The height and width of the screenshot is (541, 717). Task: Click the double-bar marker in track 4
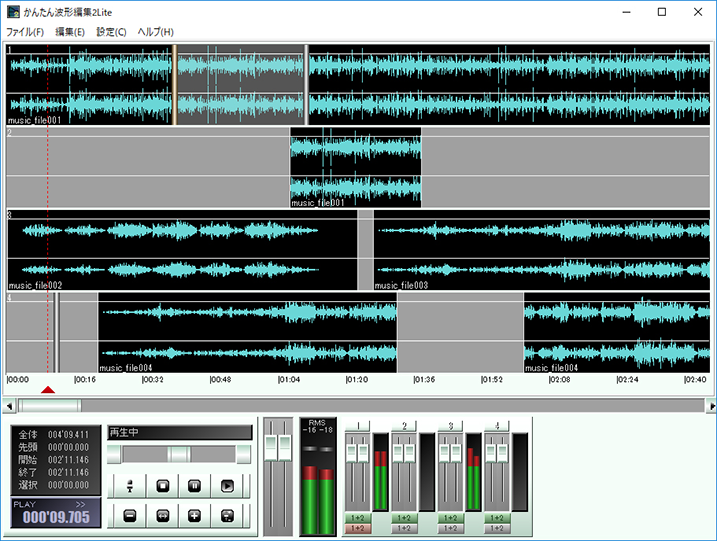point(56,333)
